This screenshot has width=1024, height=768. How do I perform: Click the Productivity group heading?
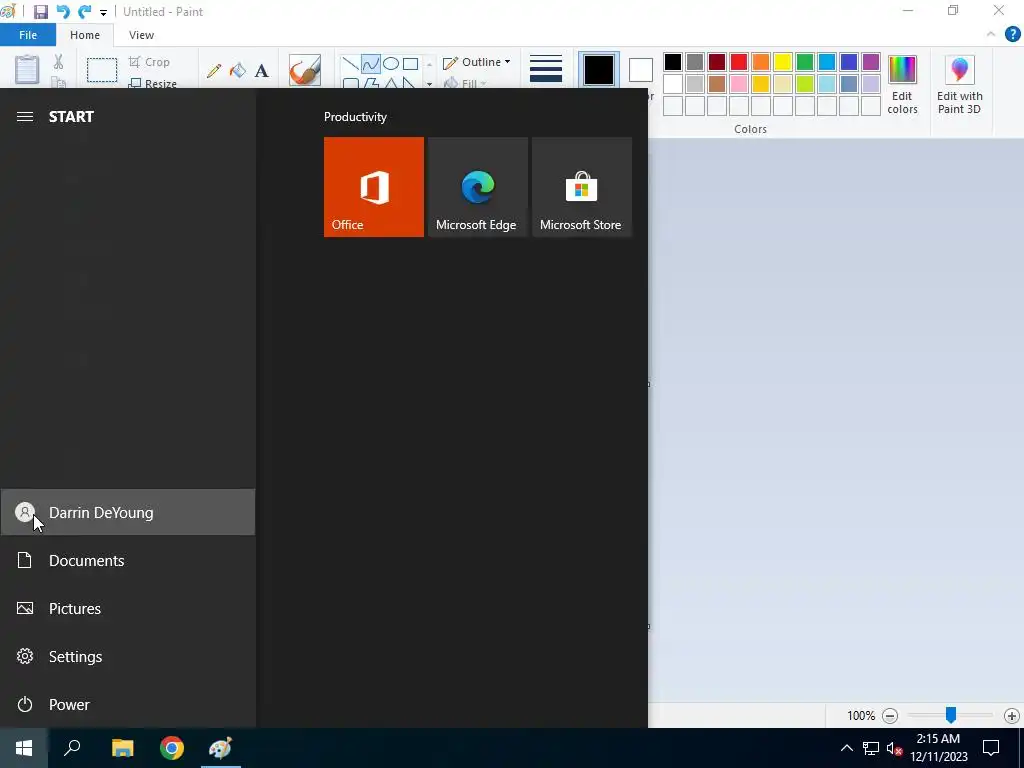point(355,117)
